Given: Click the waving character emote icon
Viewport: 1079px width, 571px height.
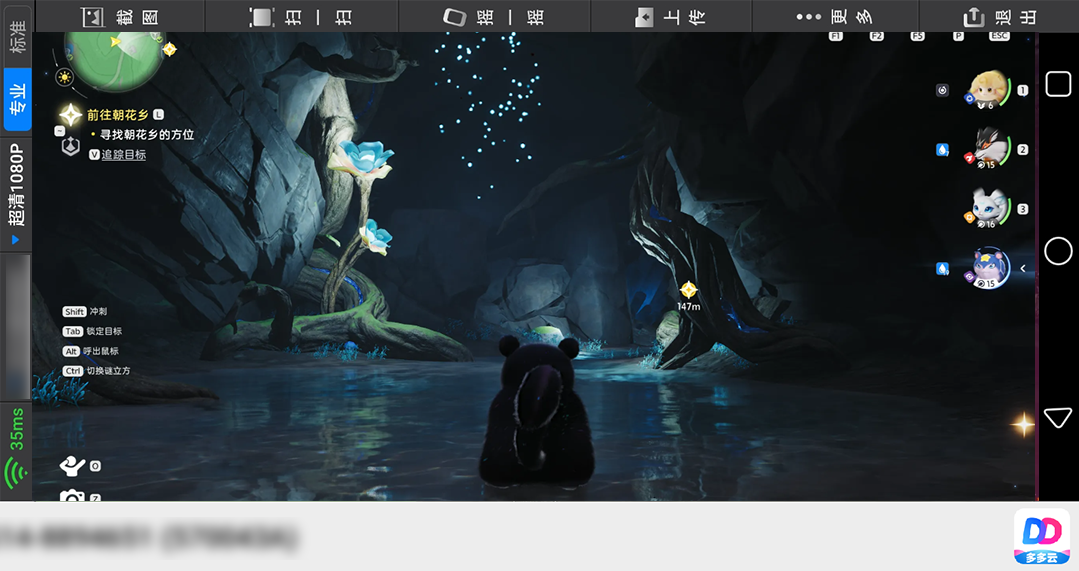Looking at the screenshot, I should (x=72, y=466).
